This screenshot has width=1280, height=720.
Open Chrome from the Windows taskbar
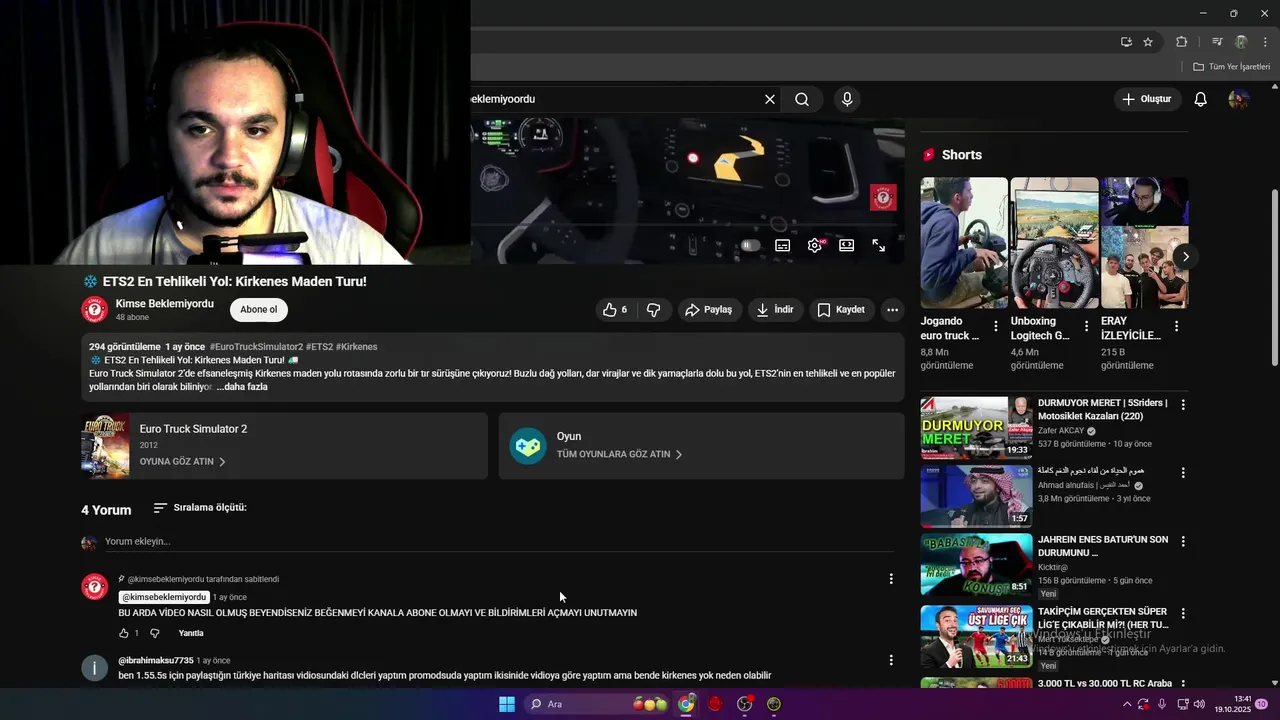pos(686,704)
